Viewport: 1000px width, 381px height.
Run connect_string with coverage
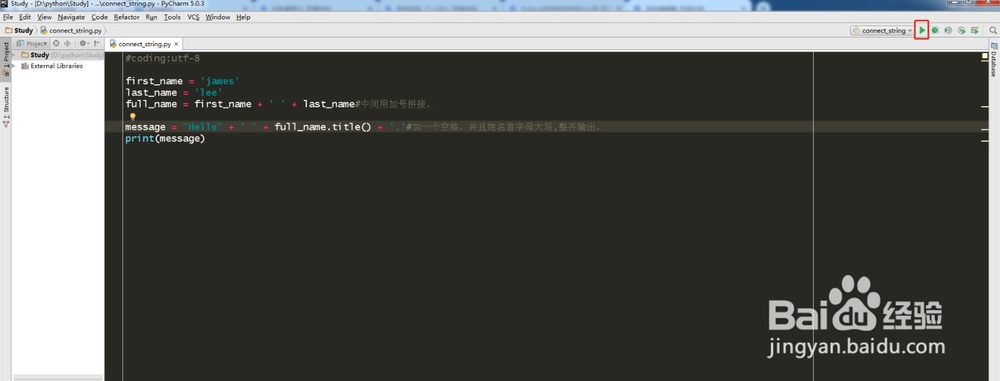948,30
